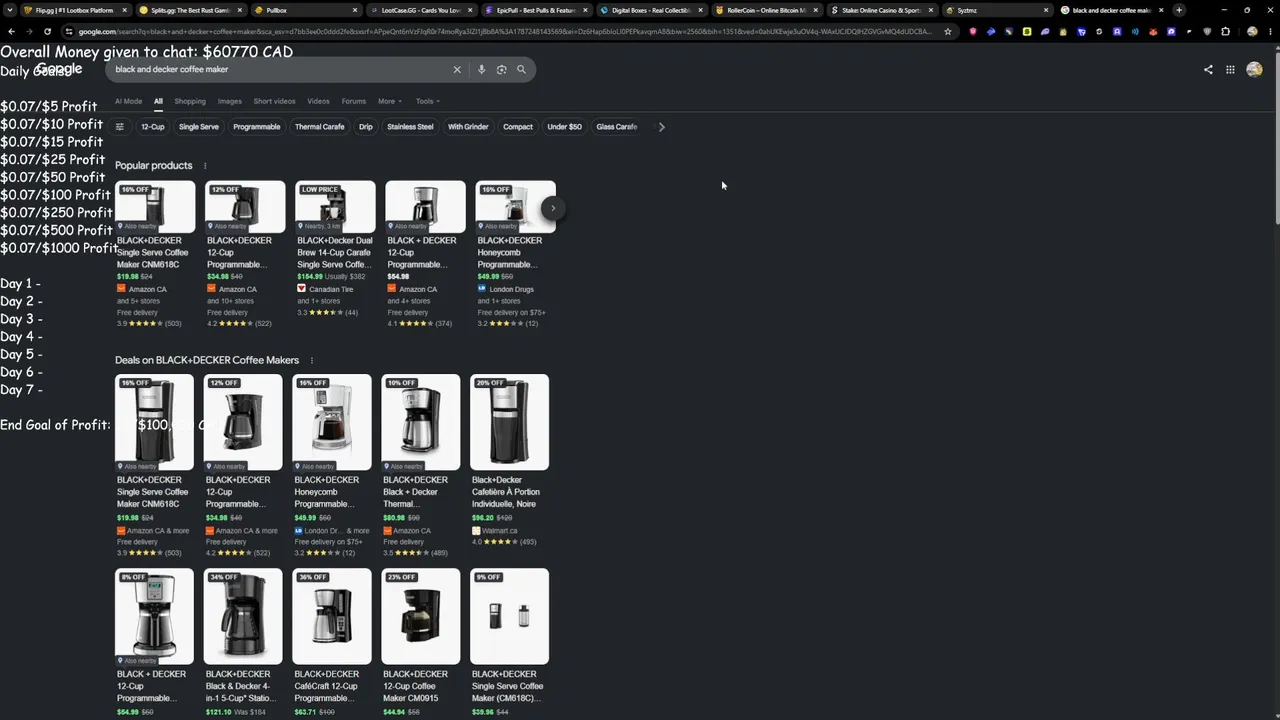Screen dimensions: 1280x720
Task: Apply the Under $50 filter chip
Action: point(564,127)
